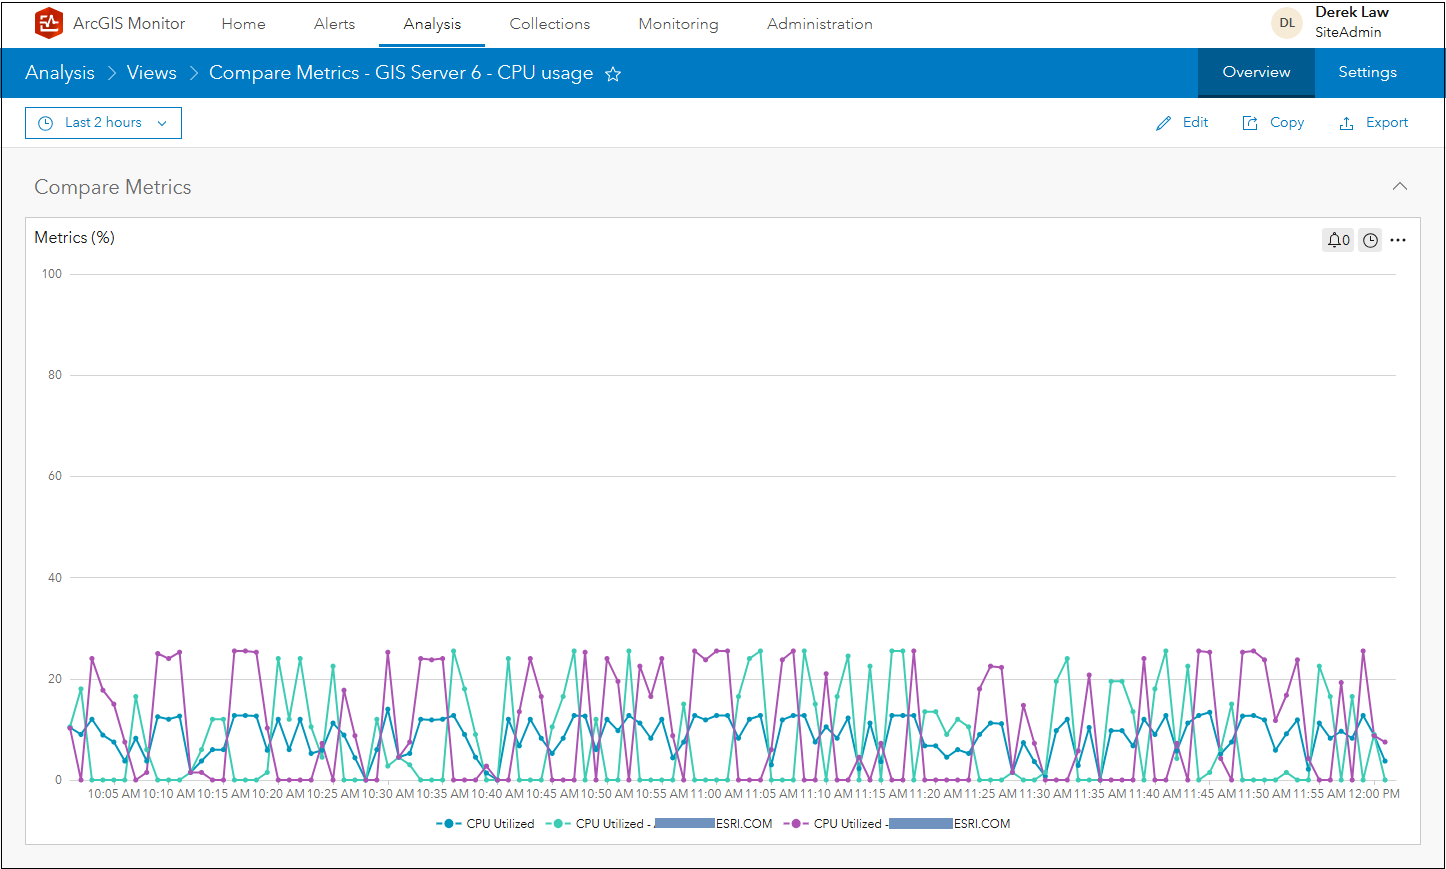Click the ArcGIS Monitor logo icon
This screenshot has width=1446, height=869.
[48, 23]
